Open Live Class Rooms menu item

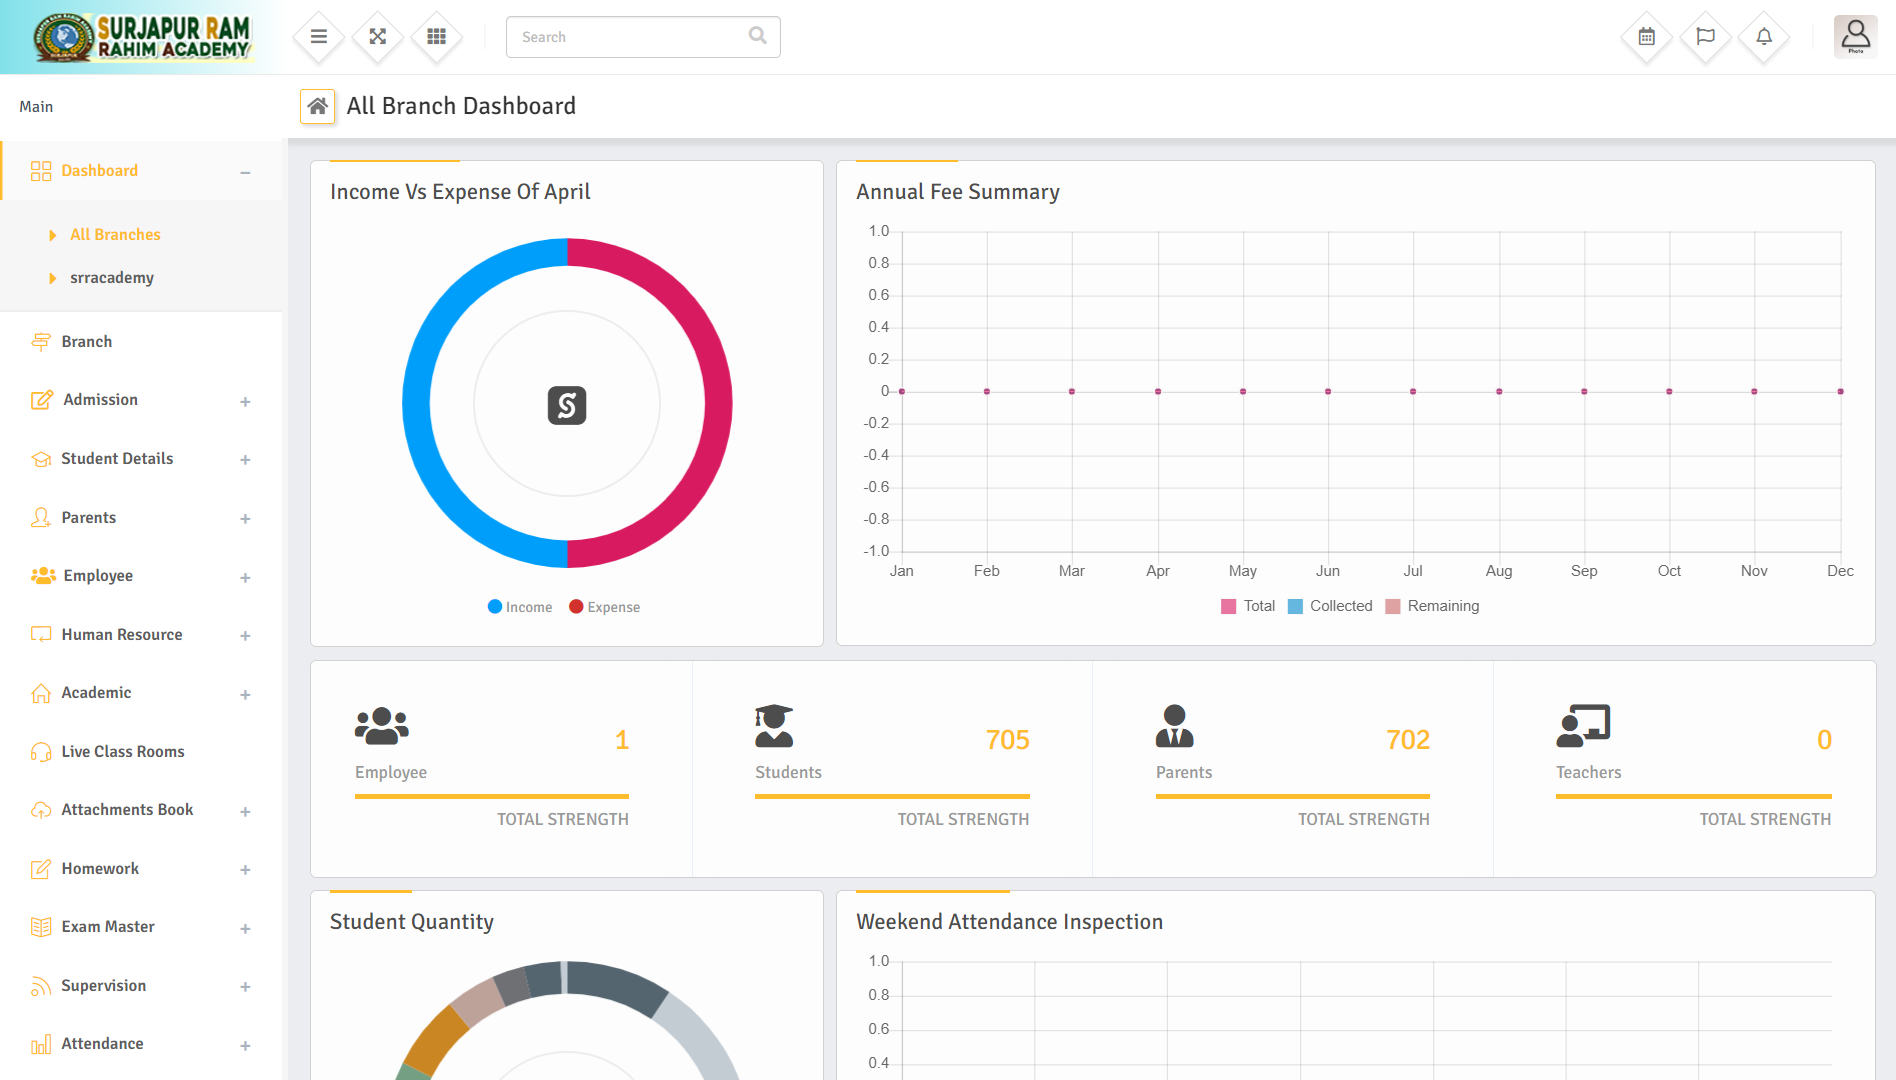(141, 752)
